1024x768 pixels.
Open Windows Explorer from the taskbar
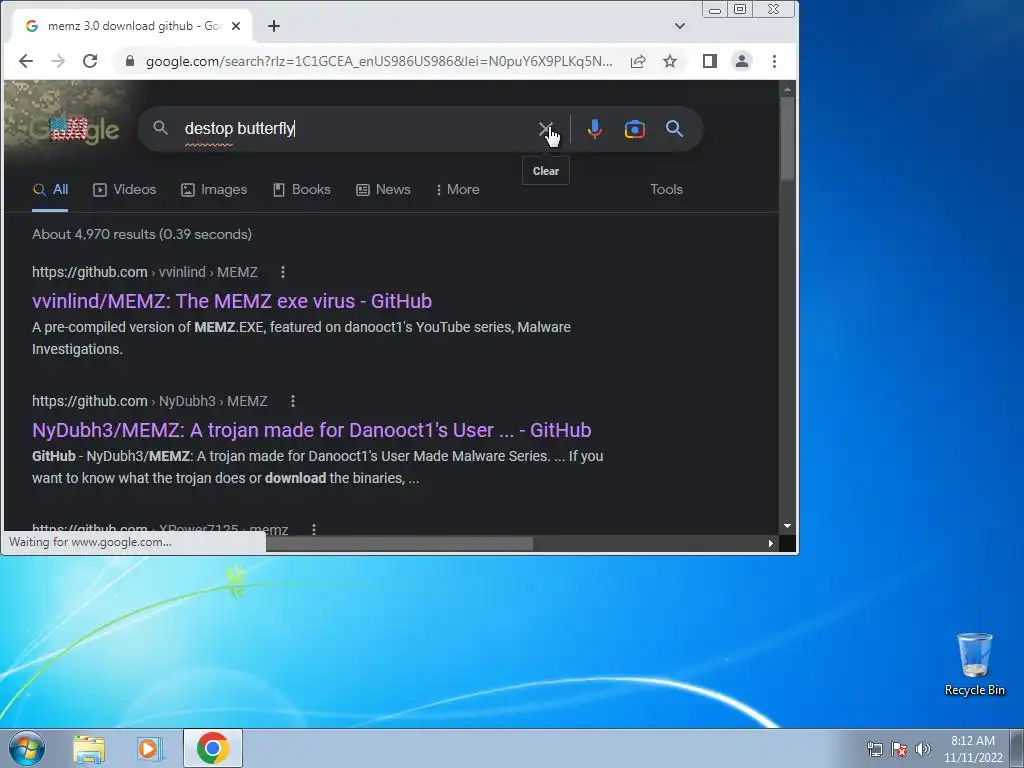89,749
